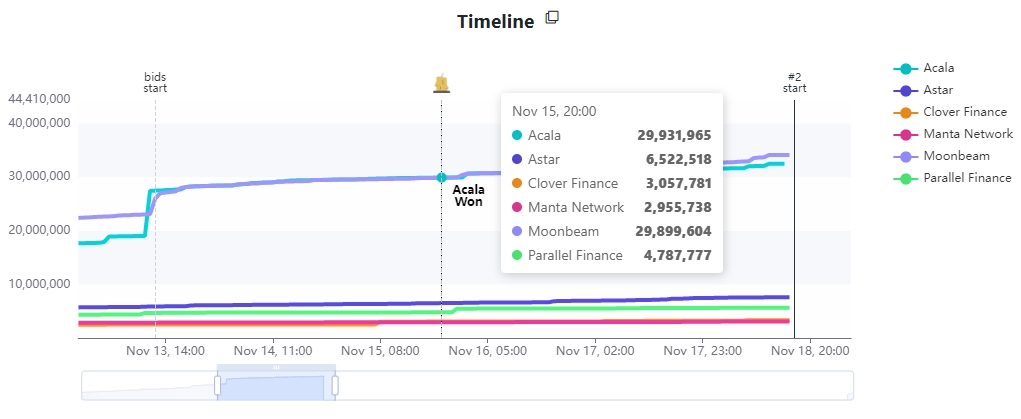Select the teal data point at Acala Won
1021x419 pixels.
point(441,177)
